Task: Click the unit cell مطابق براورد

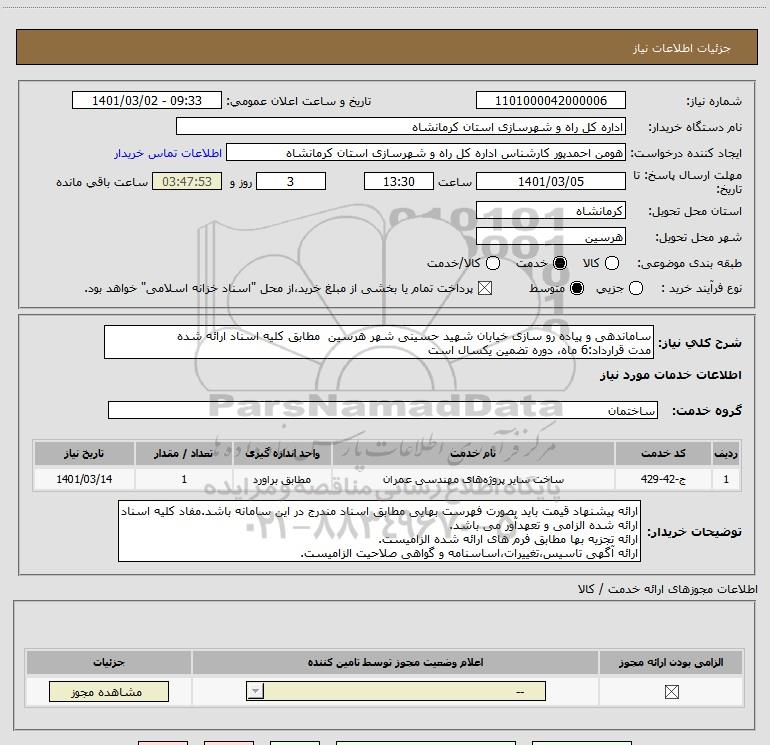Action: coord(282,479)
